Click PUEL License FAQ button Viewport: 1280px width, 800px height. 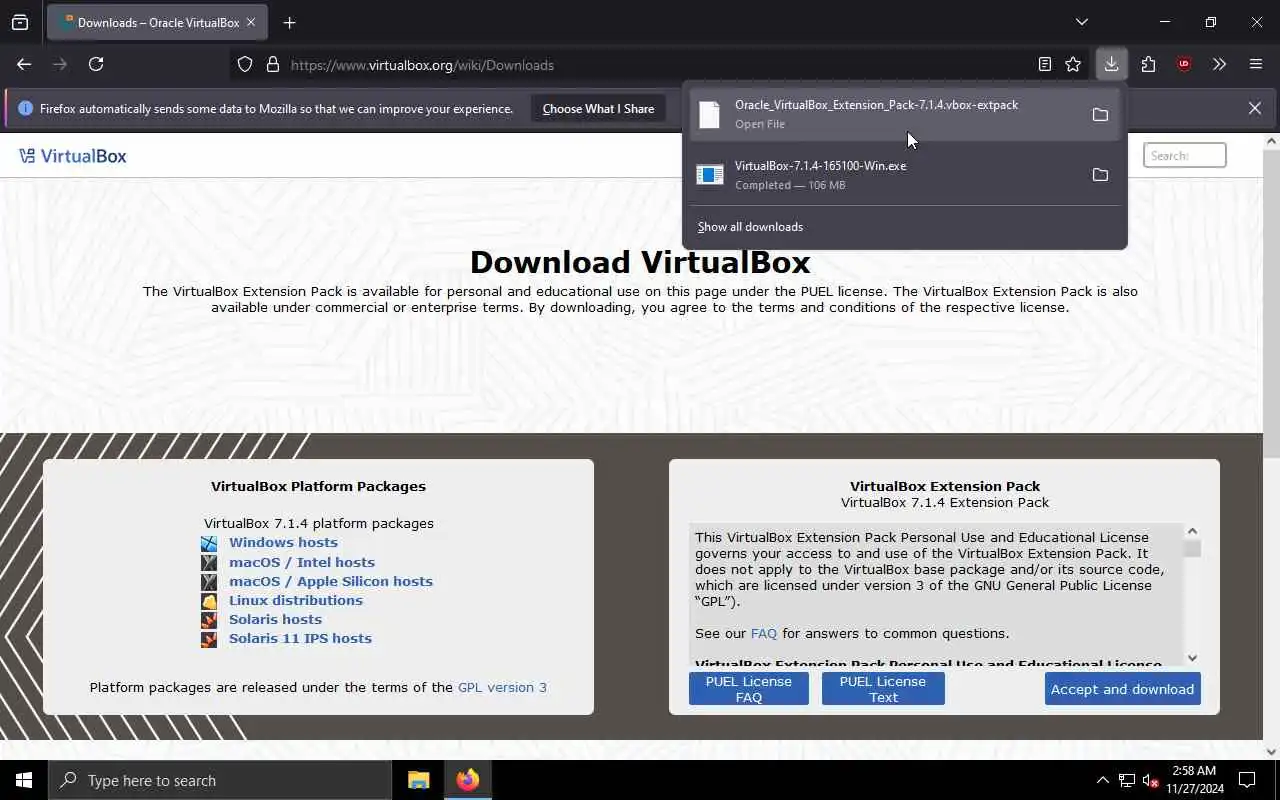(749, 689)
